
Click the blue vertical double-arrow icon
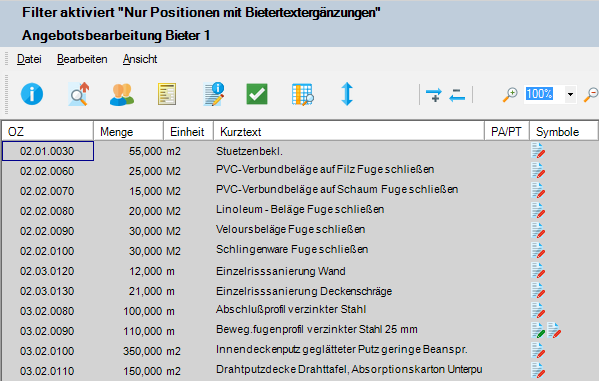coord(347,94)
